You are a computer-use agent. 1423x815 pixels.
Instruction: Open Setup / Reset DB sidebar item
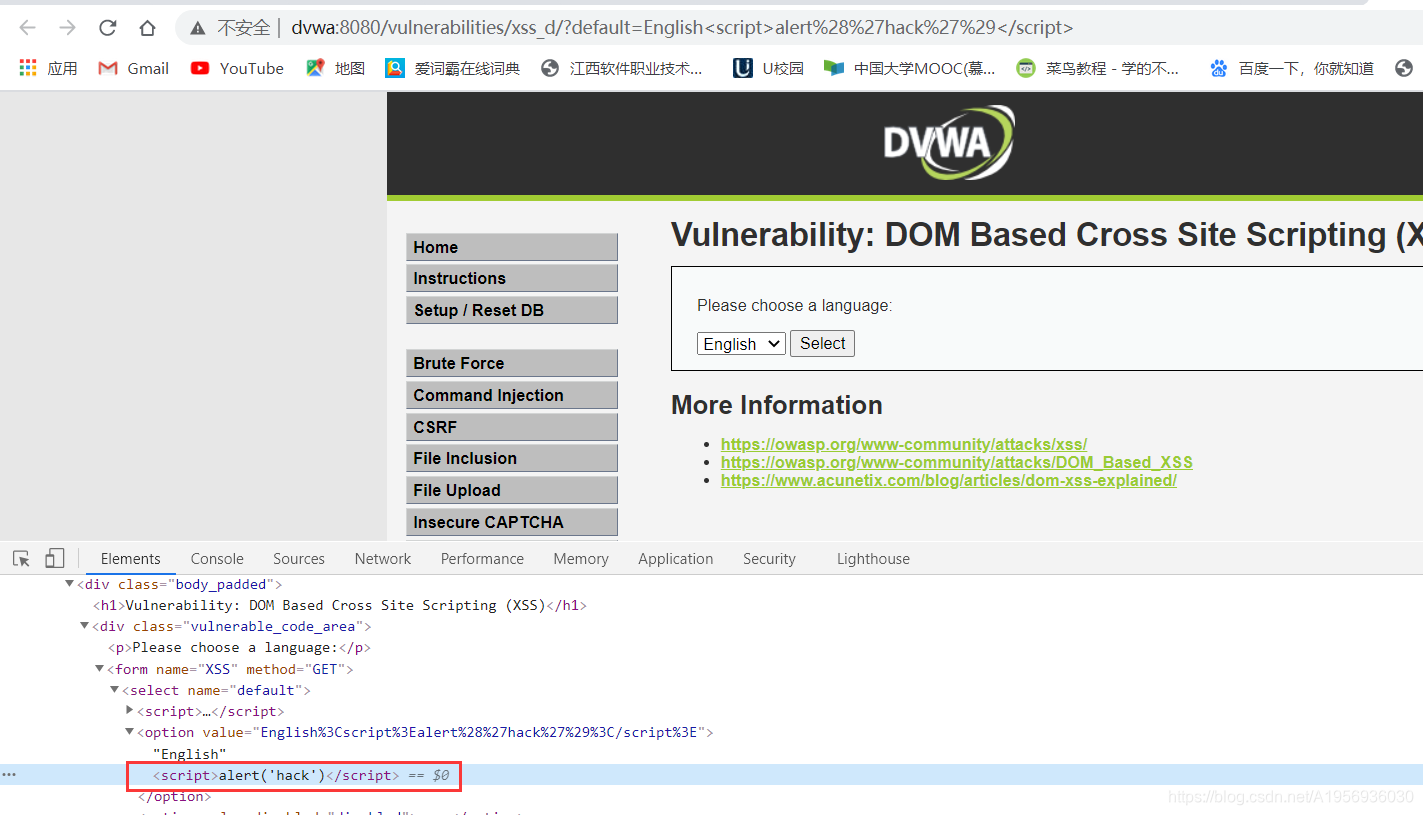click(512, 310)
